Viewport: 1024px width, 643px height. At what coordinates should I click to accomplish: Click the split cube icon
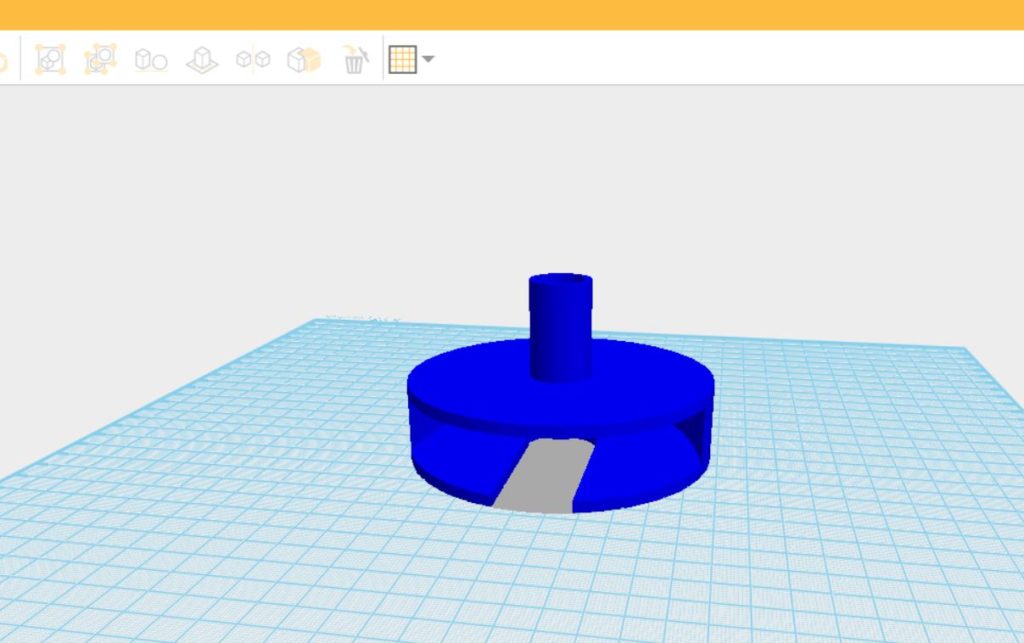[x=304, y=60]
